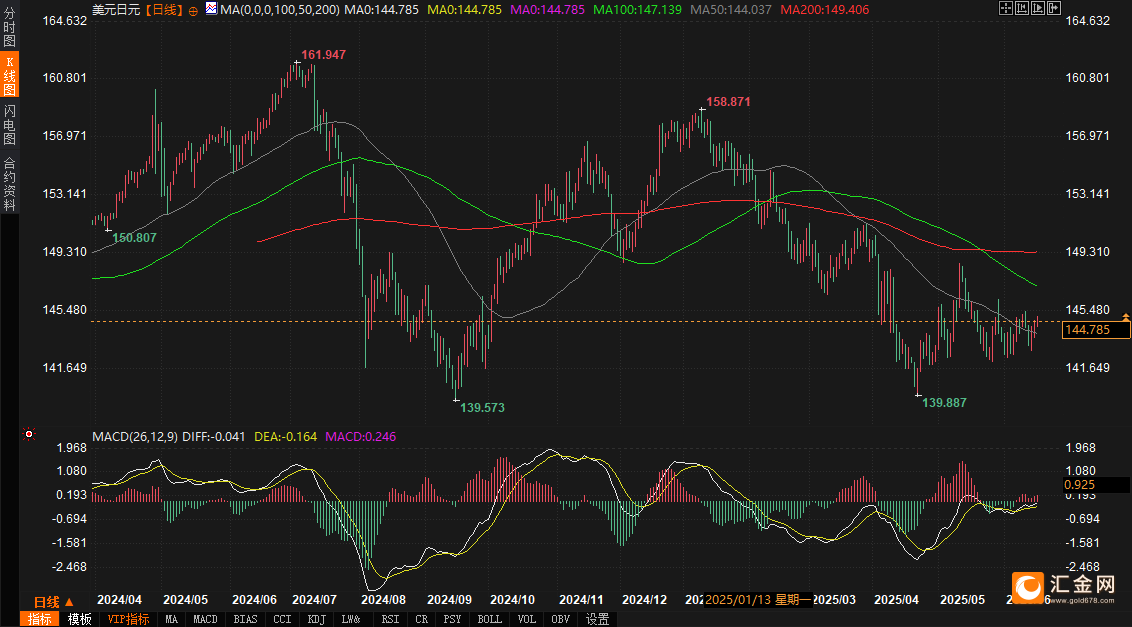The height and width of the screenshot is (627, 1132).
Task: Select the BOLL indicator button
Action: (x=489, y=619)
